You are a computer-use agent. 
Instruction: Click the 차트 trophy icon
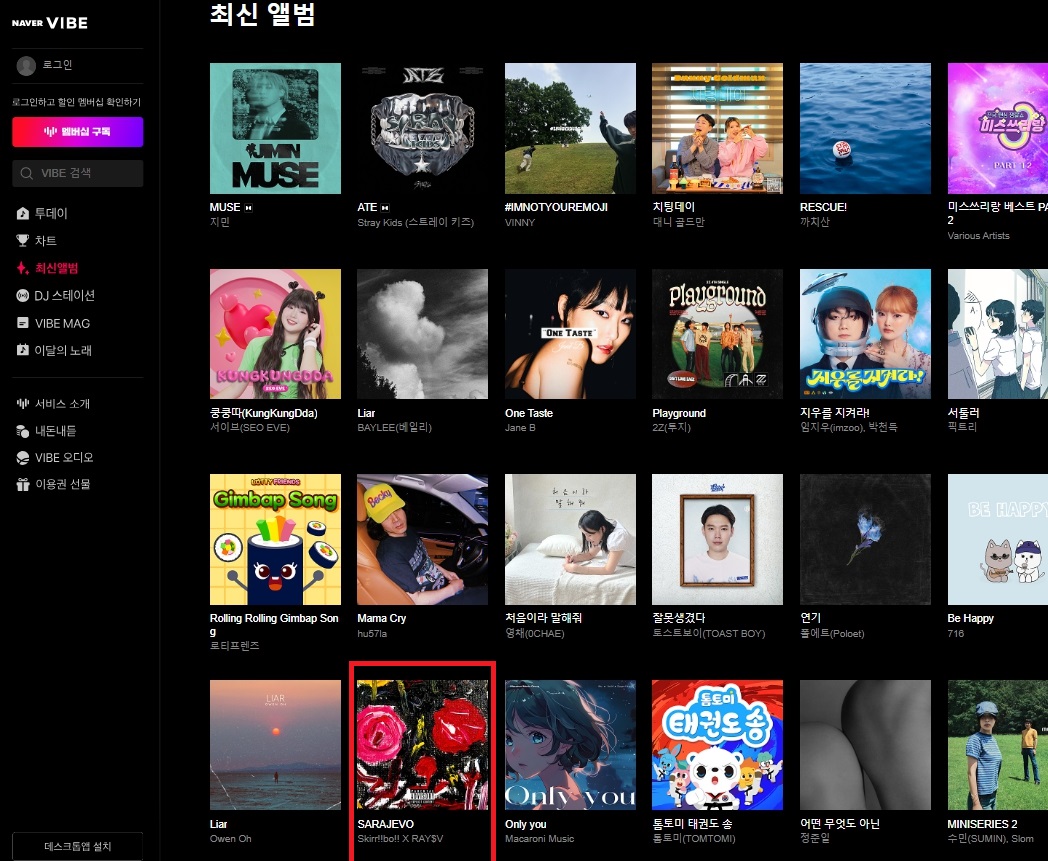click(x=23, y=240)
